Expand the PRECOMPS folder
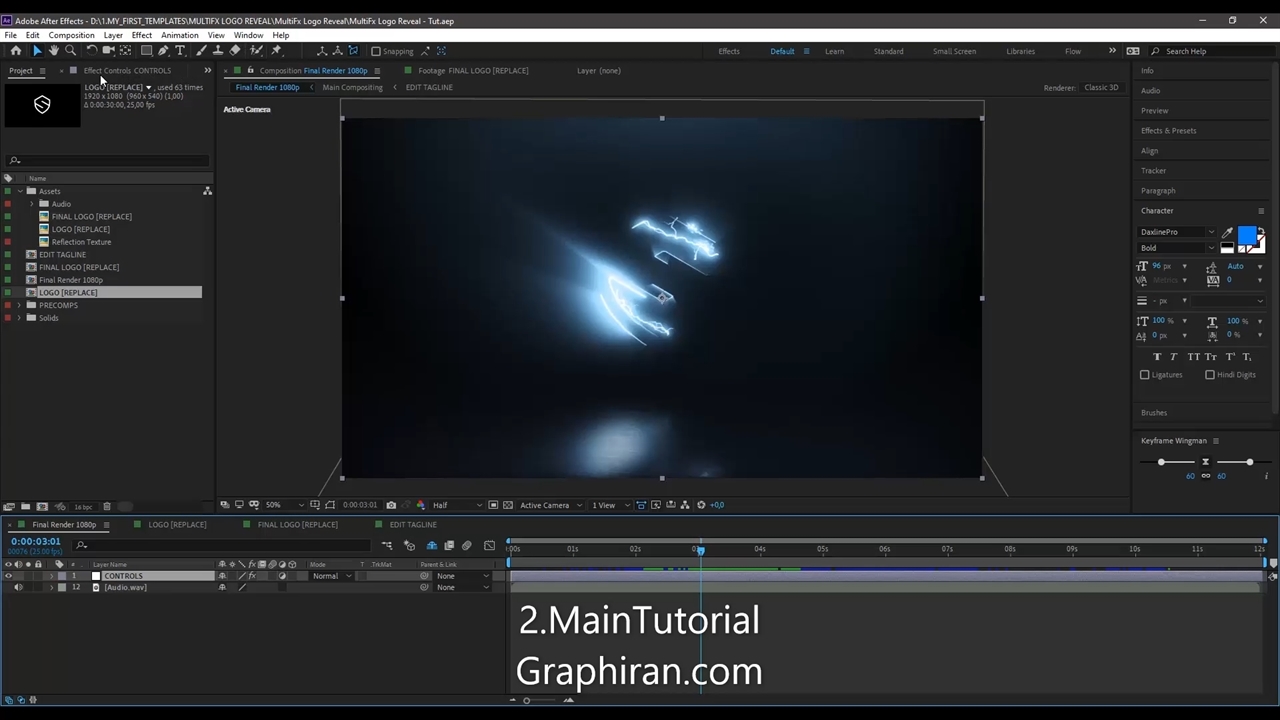This screenshot has height=720, width=1280. [x=19, y=305]
